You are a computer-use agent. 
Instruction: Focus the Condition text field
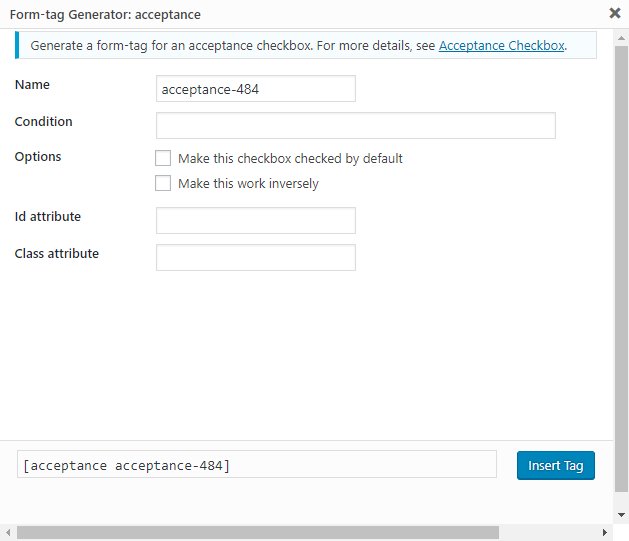pyautogui.click(x=355, y=125)
